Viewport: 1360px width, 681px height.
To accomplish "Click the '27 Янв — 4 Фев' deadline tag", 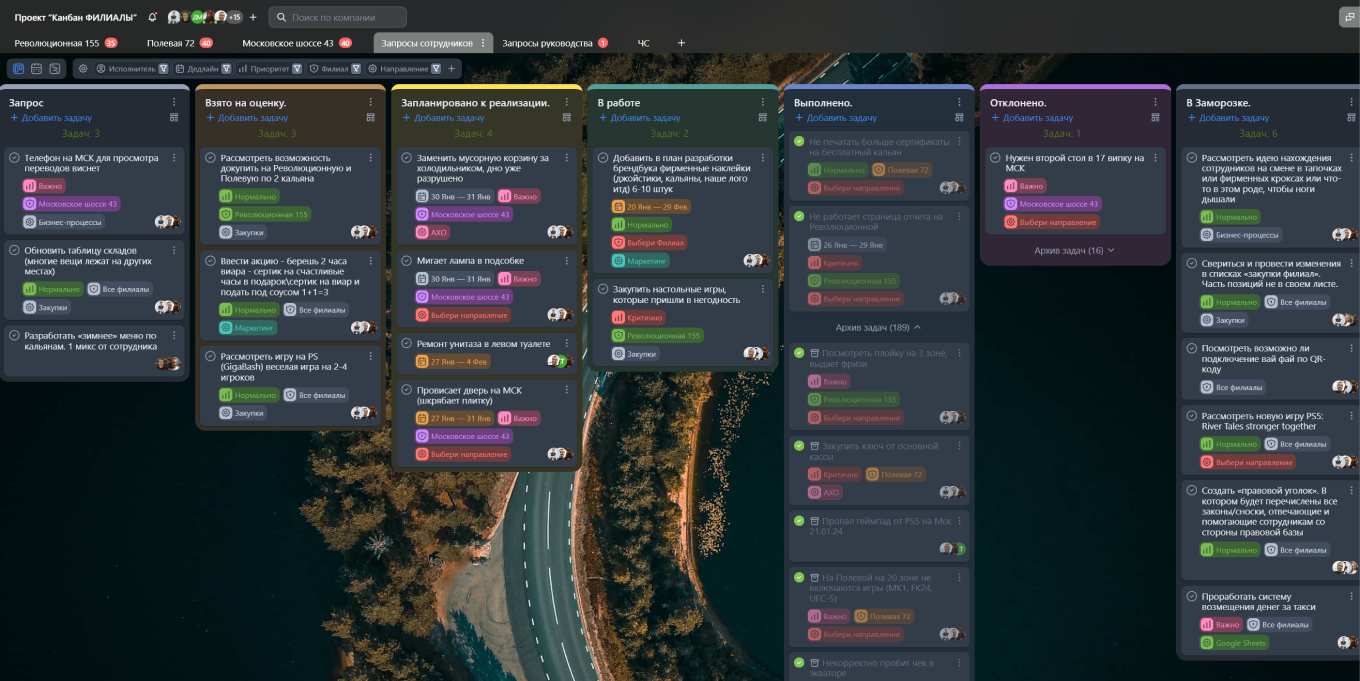I will pos(451,362).
